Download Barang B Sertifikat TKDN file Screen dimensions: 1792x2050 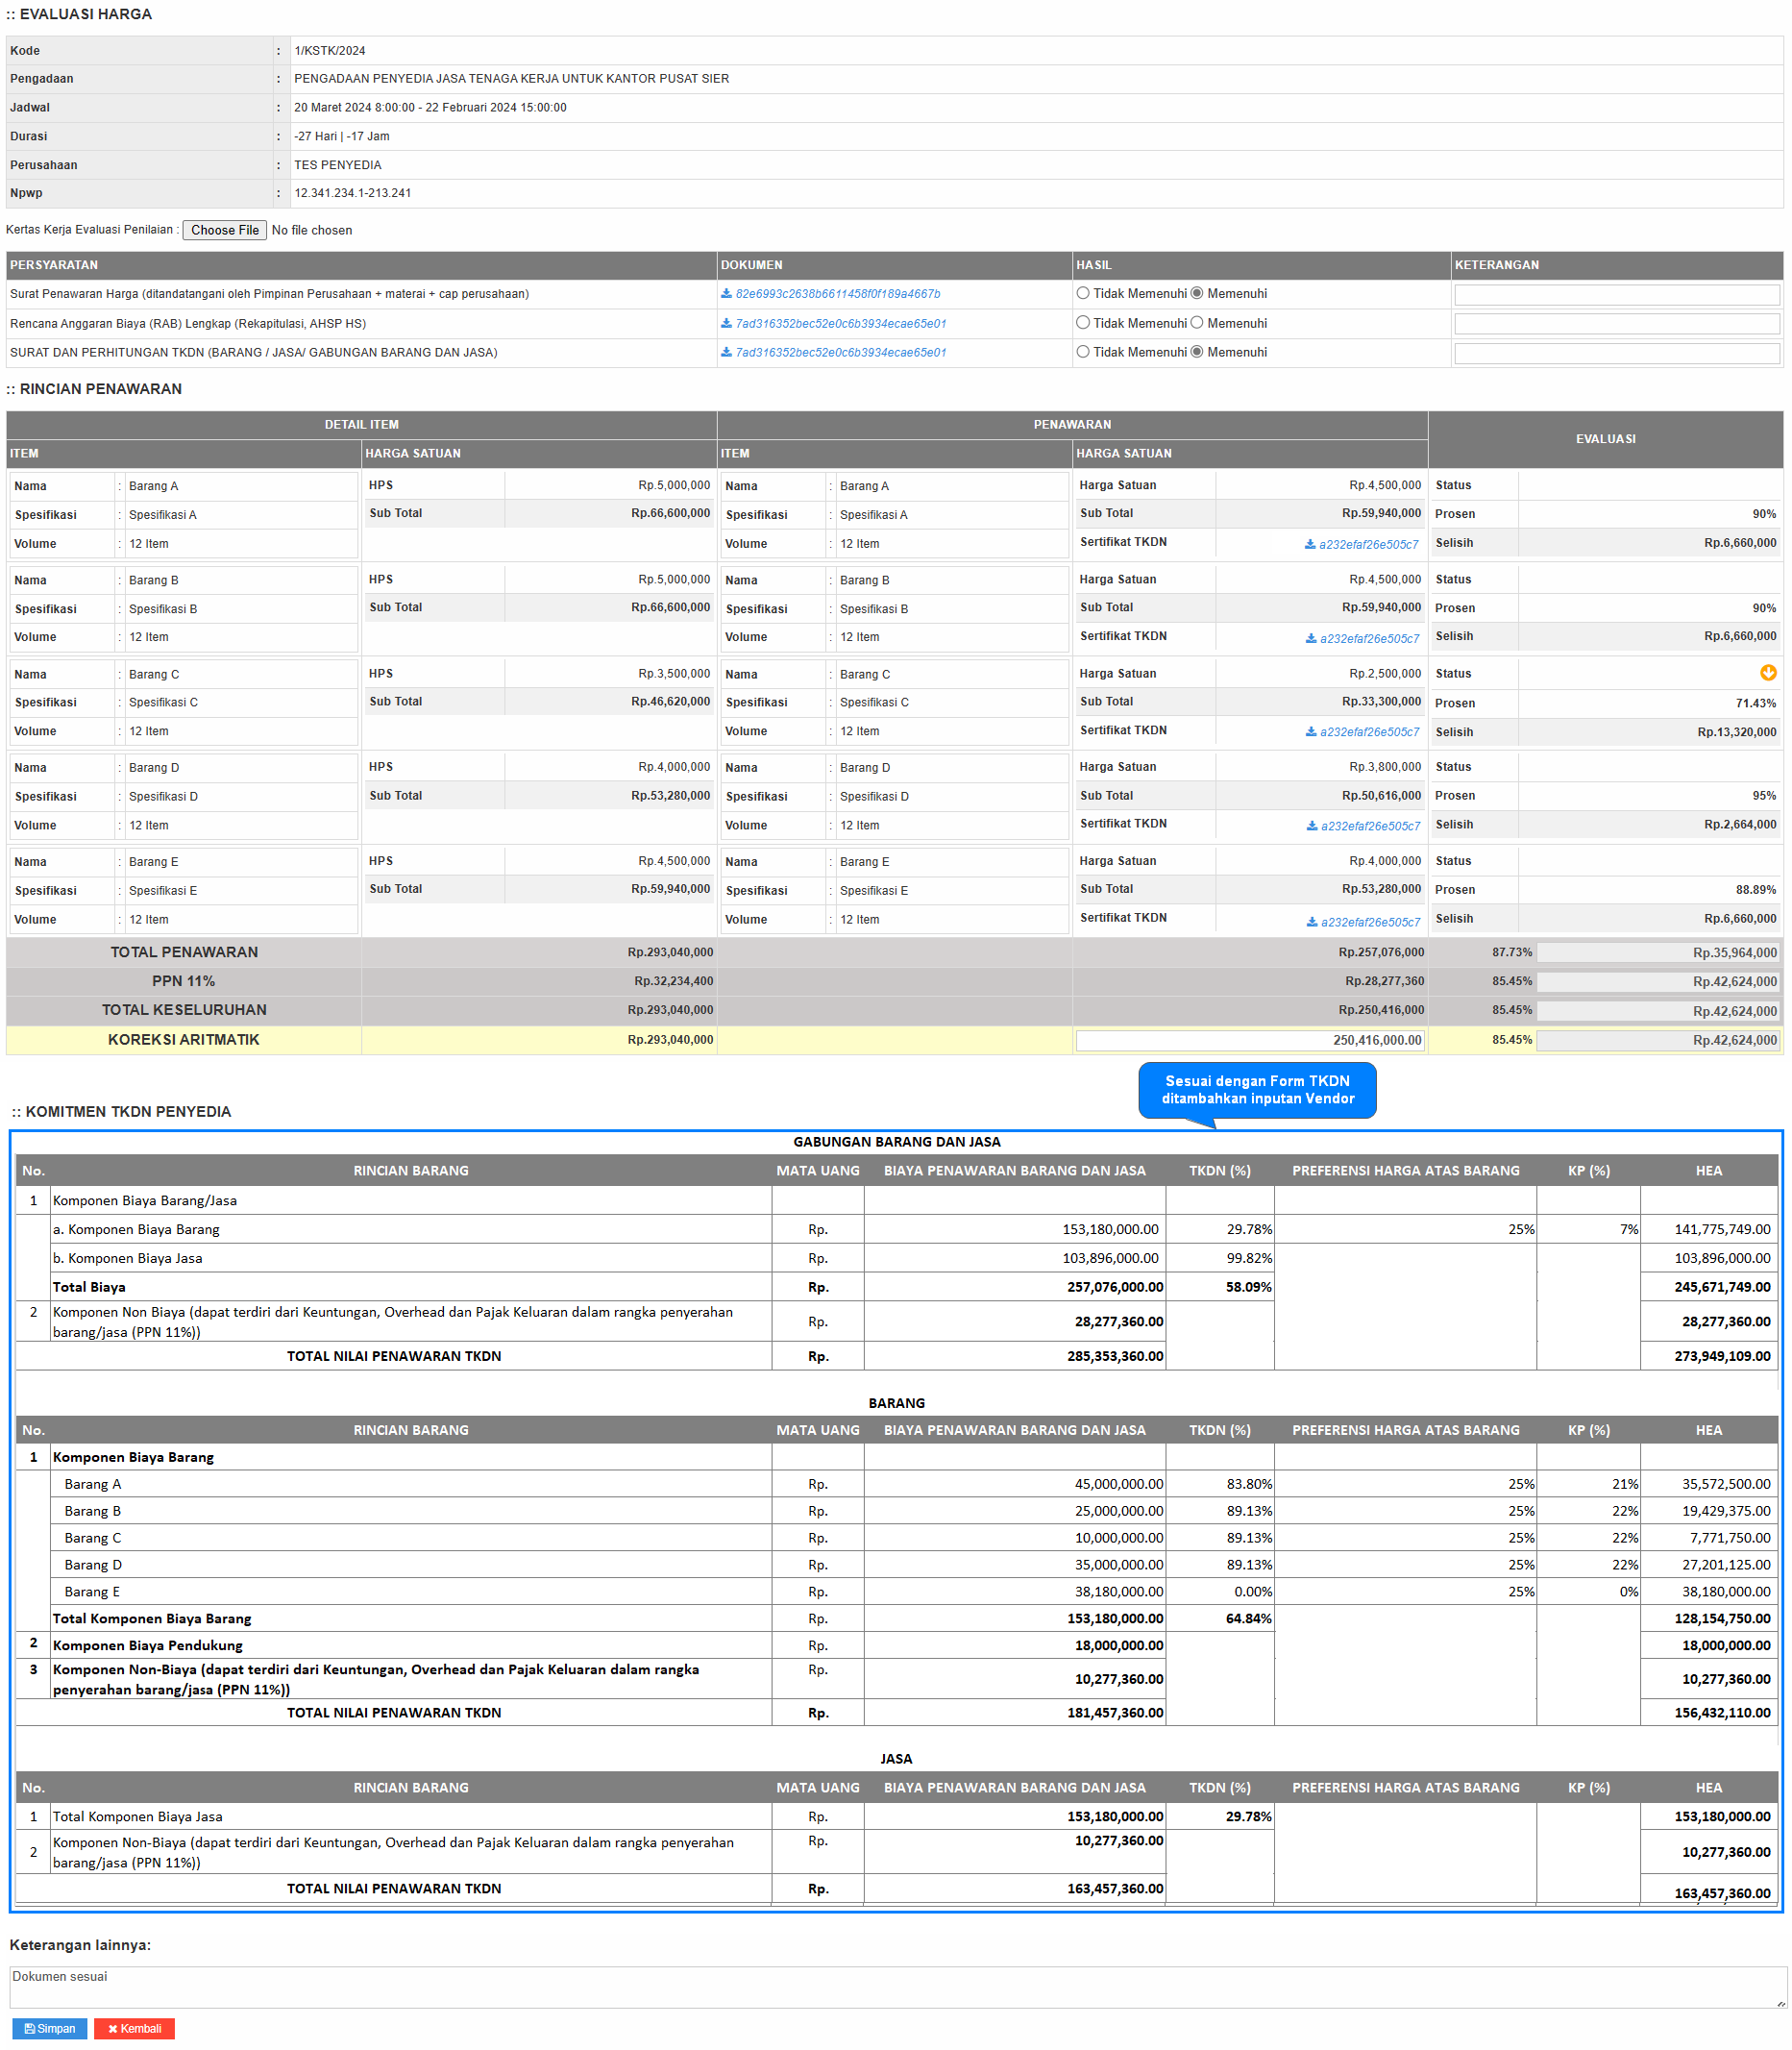coord(1367,639)
